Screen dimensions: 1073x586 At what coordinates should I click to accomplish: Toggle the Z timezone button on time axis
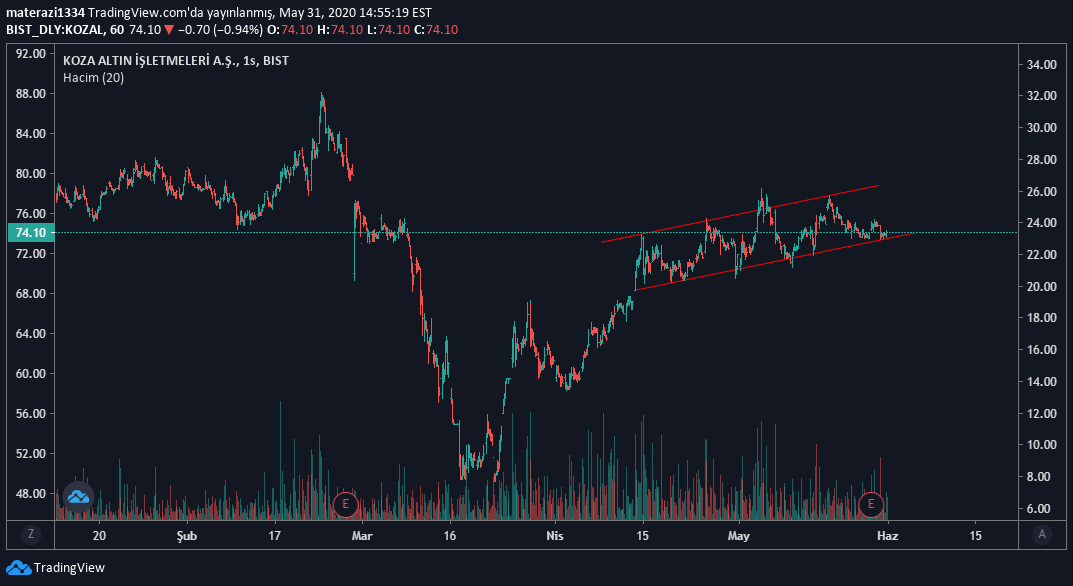tap(31, 535)
